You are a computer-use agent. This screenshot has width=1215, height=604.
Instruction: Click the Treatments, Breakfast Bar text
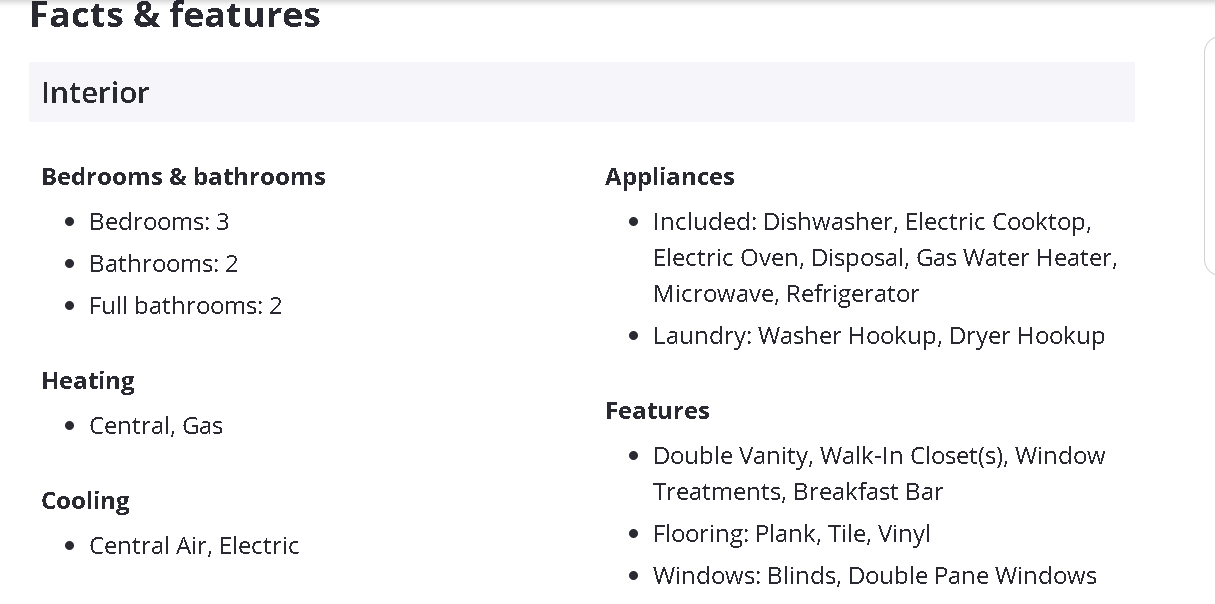coord(797,492)
